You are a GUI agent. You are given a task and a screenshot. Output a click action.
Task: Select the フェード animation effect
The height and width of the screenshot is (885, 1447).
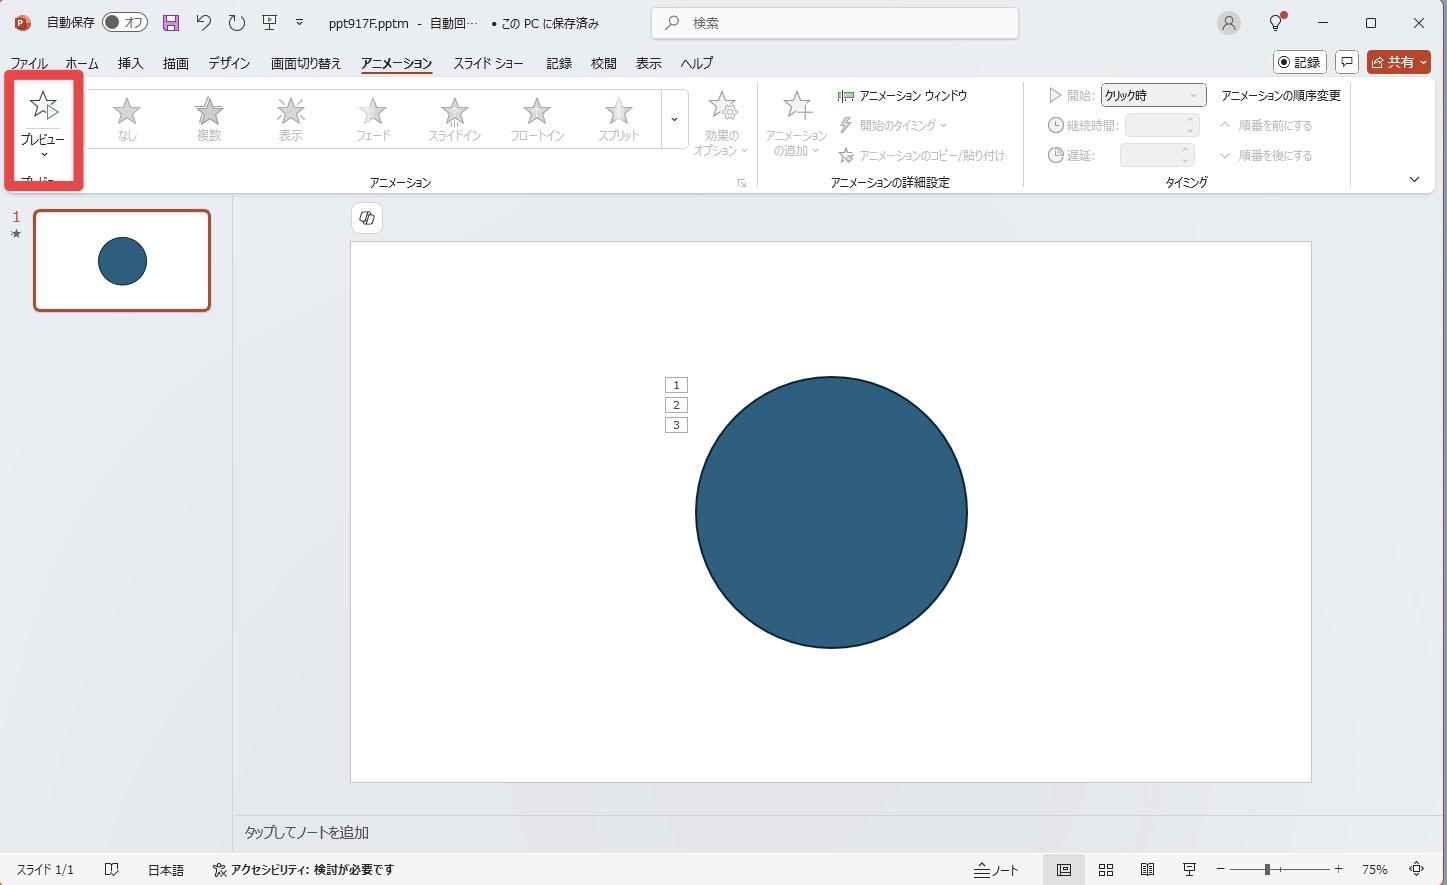373,119
